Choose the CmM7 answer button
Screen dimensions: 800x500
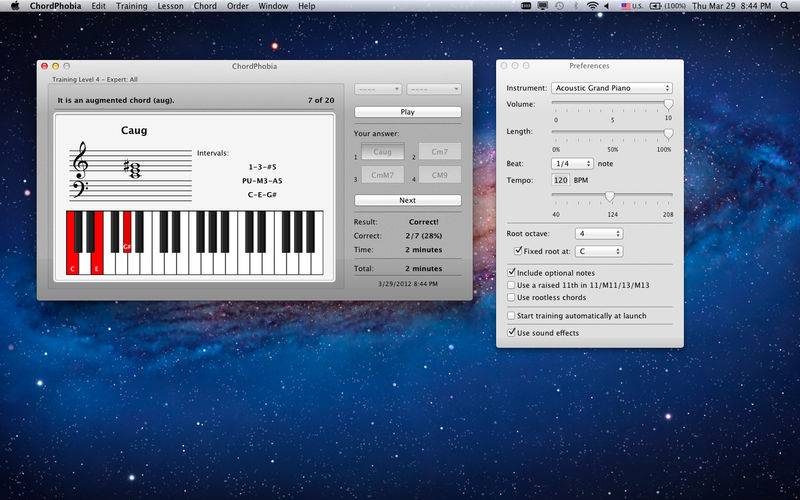(383, 175)
